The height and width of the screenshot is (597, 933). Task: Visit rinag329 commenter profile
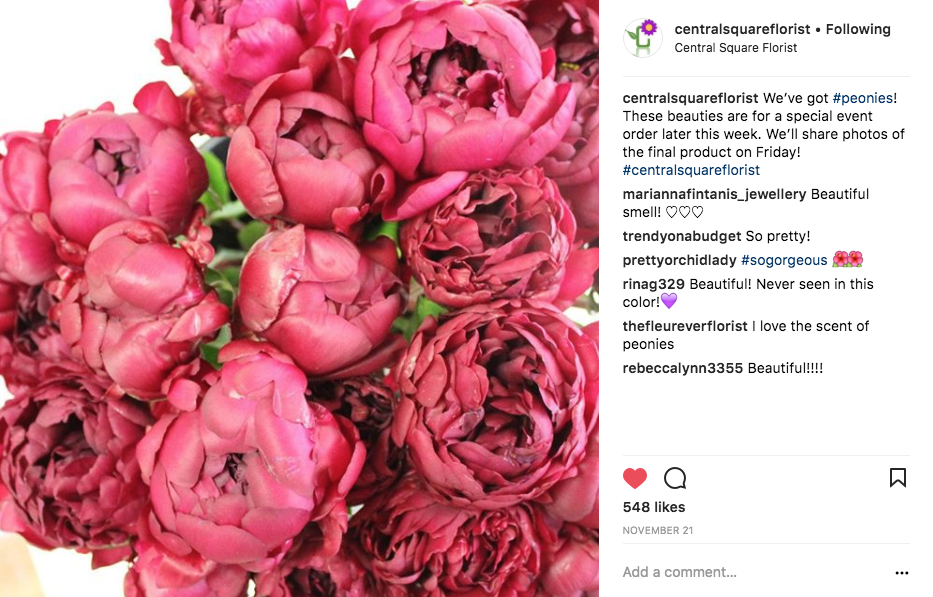coord(653,284)
